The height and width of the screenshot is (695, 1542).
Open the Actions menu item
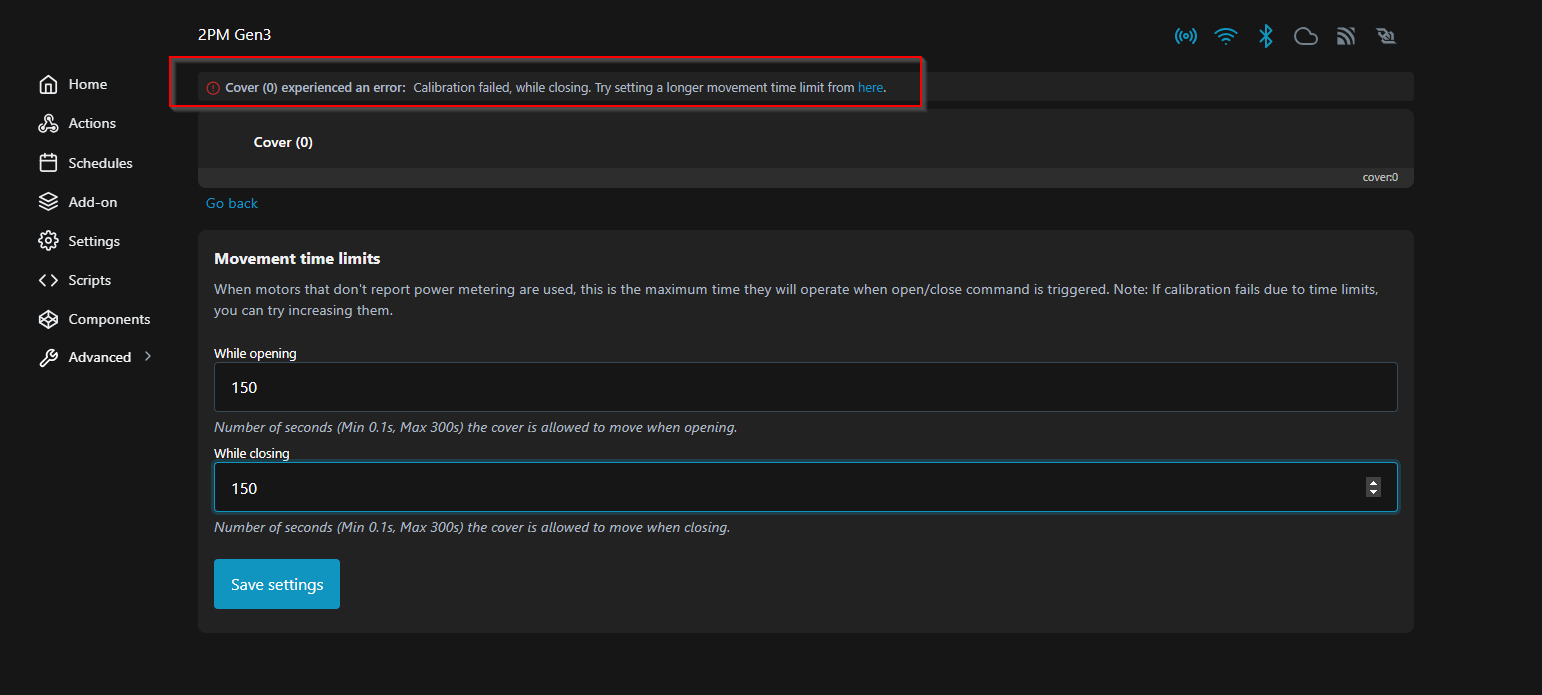[91, 123]
